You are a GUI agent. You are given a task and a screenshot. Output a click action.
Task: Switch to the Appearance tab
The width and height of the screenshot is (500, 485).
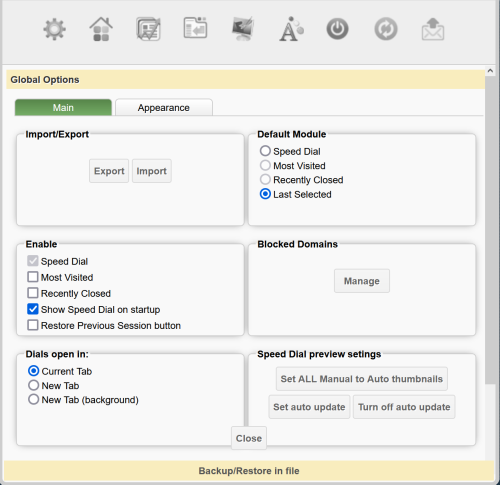coord(164,107)
